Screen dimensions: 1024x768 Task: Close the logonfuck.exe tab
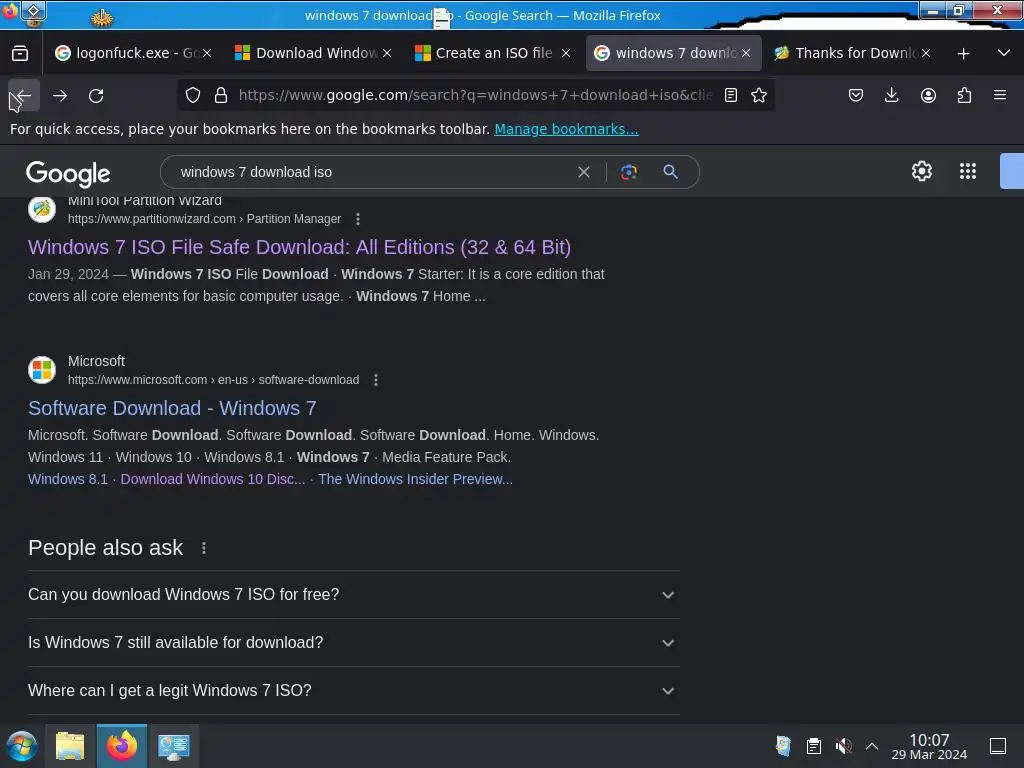[207, 54]
